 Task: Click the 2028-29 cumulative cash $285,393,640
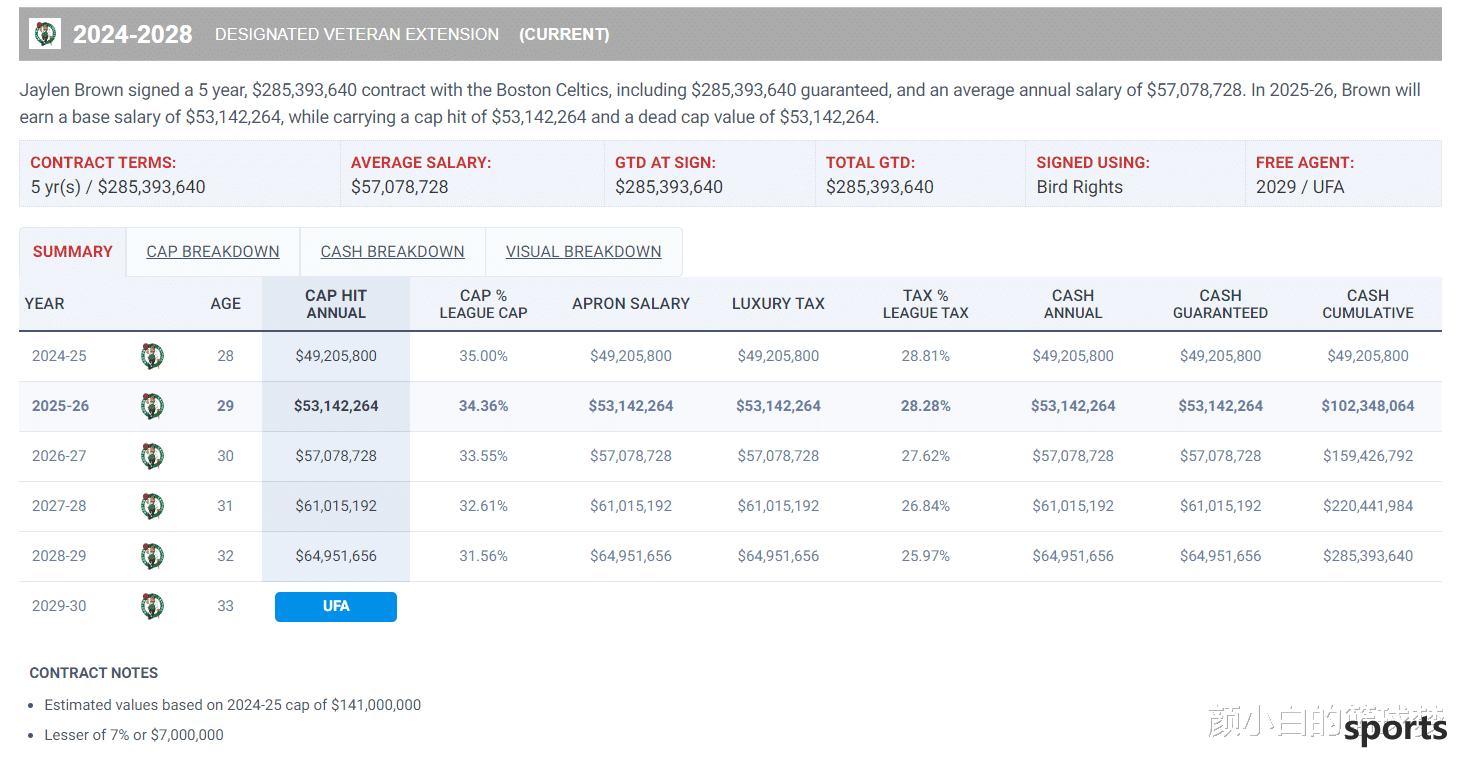[x=1368, y=556]
